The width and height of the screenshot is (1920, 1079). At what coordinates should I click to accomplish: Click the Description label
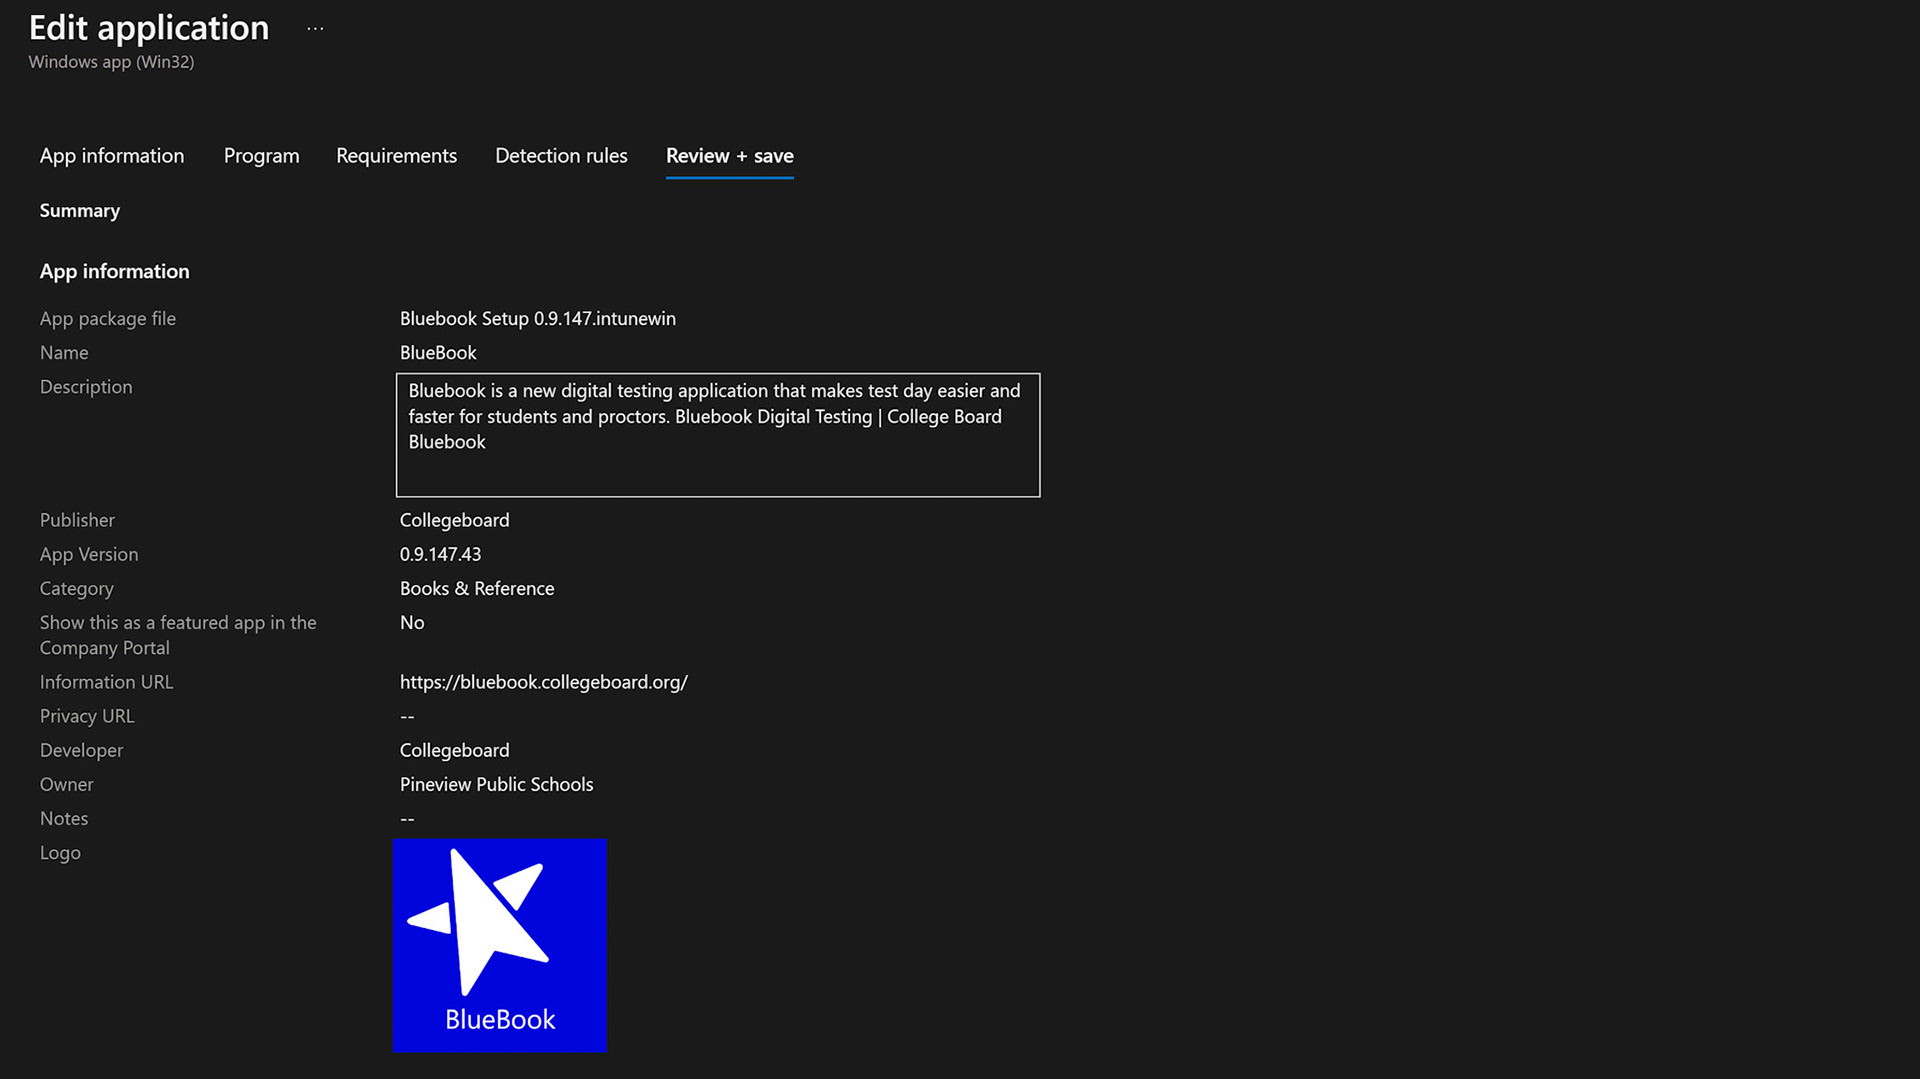pyautogui.click(x=86, y=387)
